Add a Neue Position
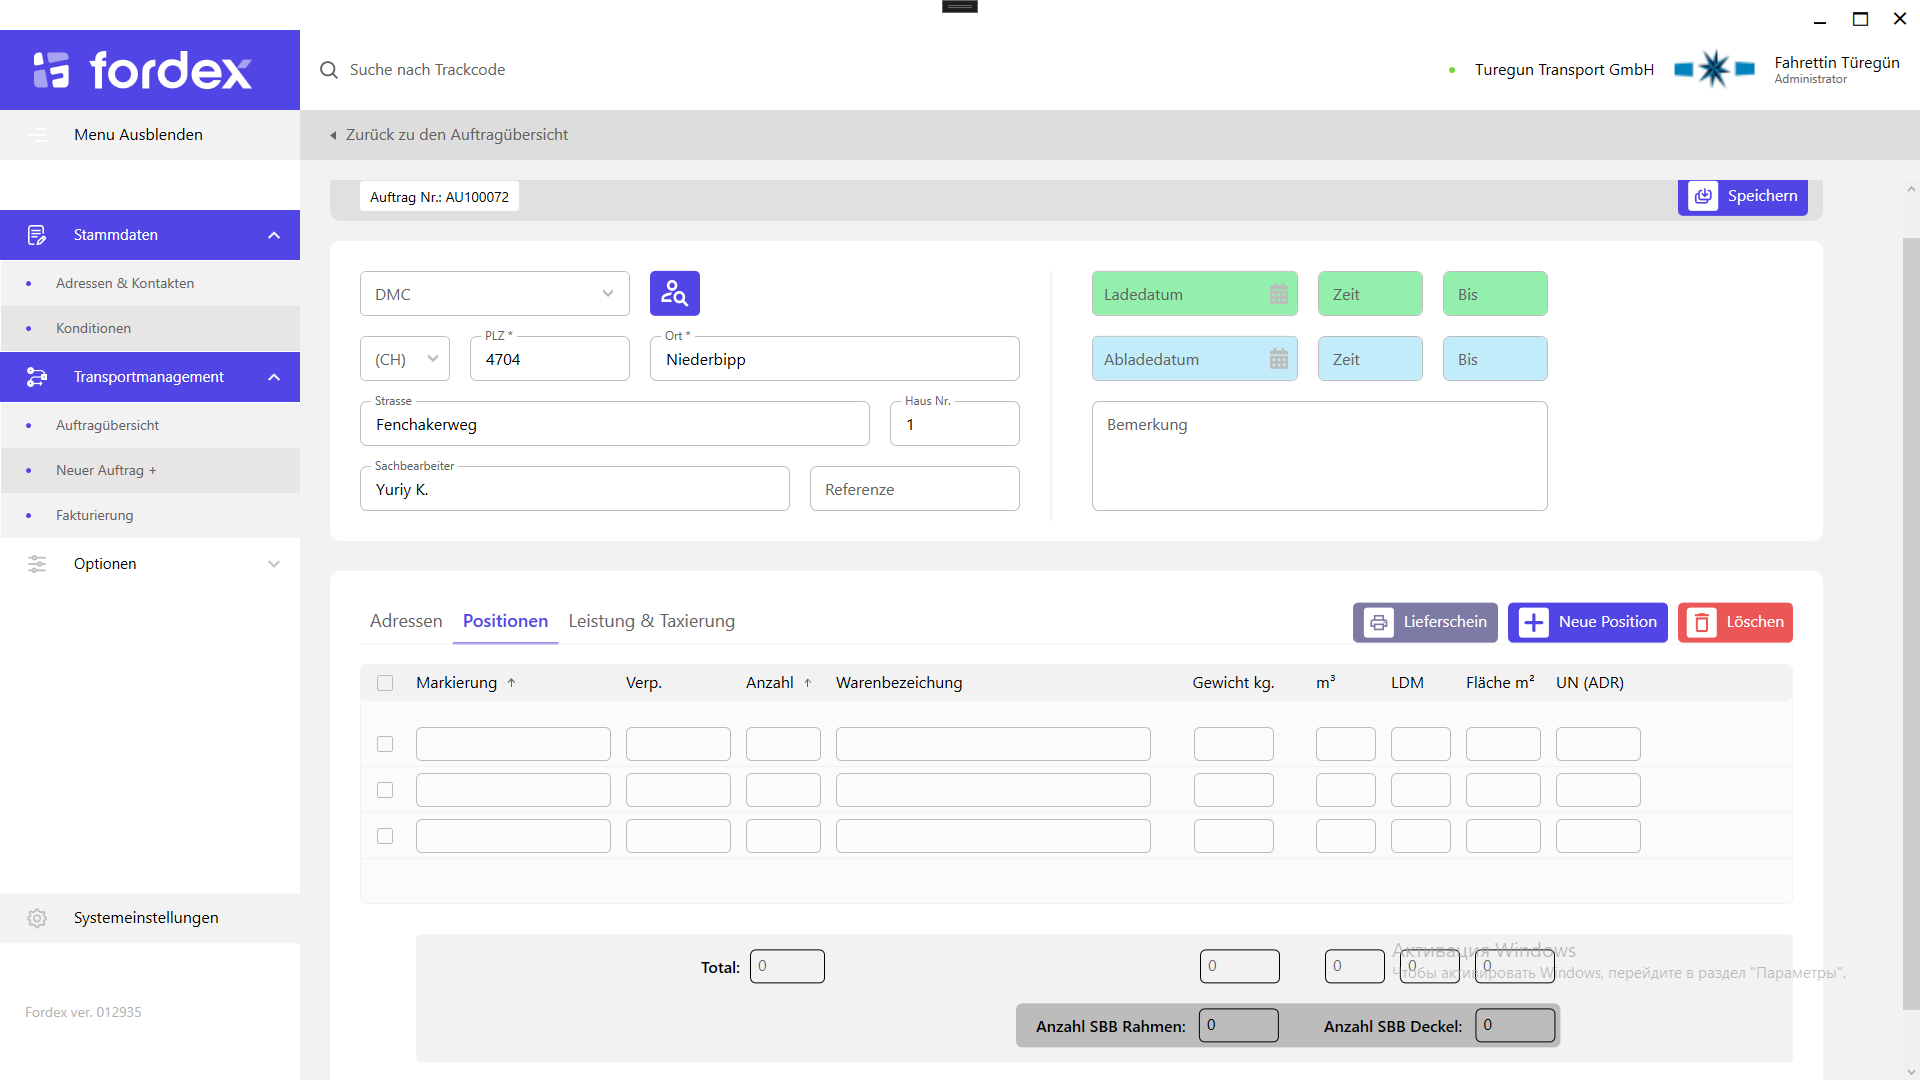The height and width of the screenshot is (1080, 1920). tap(1587, 622)
